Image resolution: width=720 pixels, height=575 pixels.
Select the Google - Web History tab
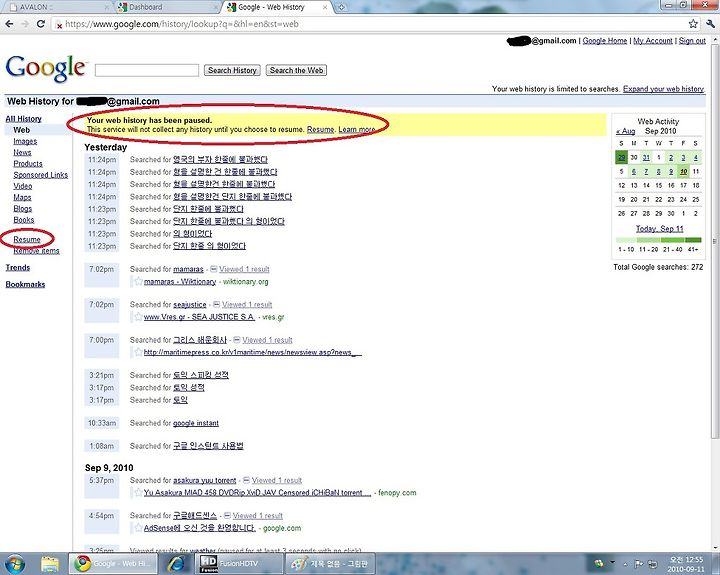point(277,7)
